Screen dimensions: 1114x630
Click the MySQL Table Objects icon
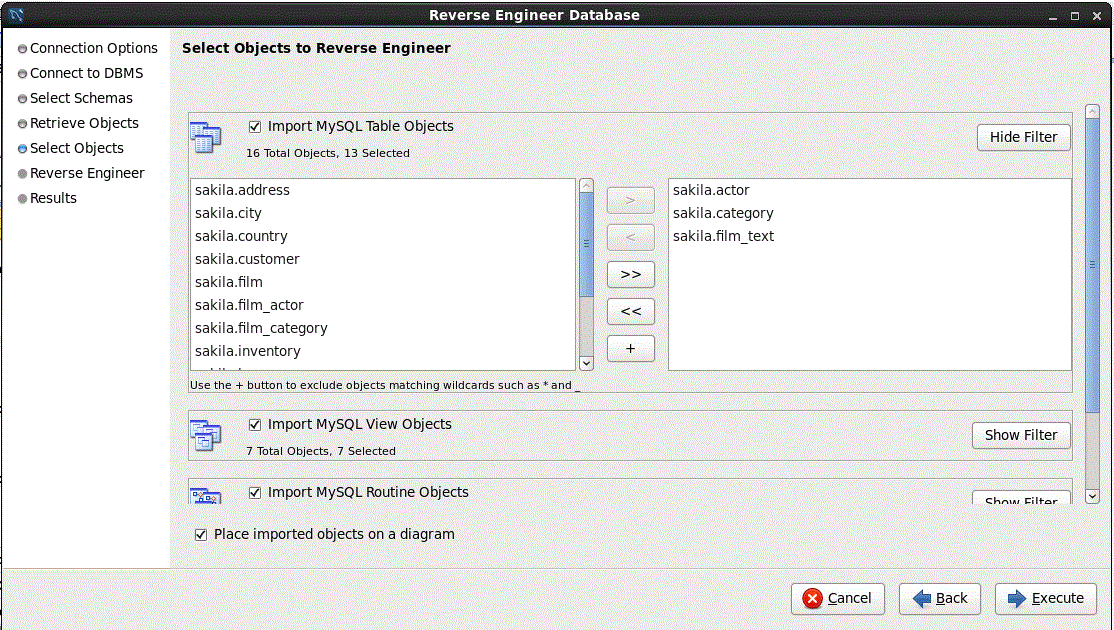pos(205,137)
